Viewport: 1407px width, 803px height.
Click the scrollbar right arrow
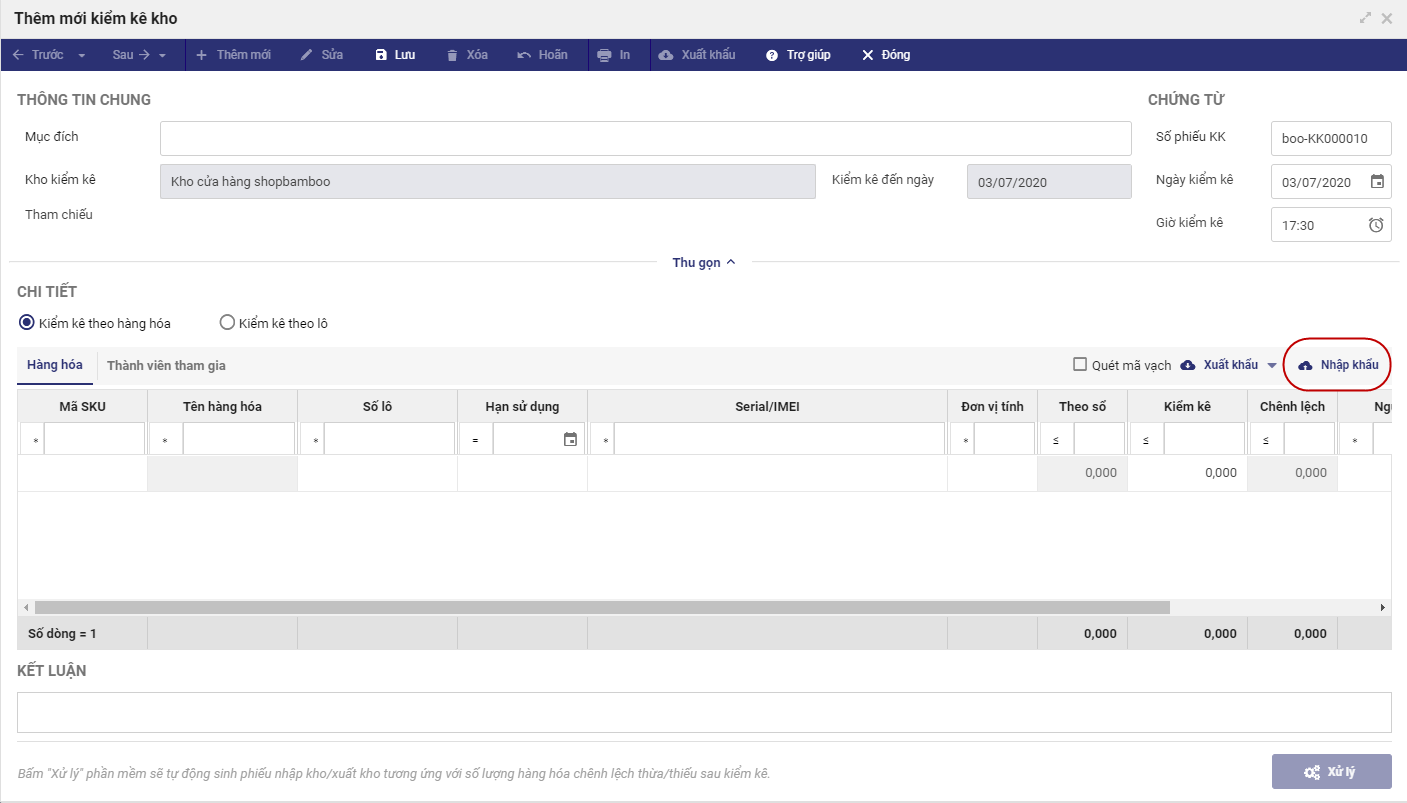tap(1383, 607)
